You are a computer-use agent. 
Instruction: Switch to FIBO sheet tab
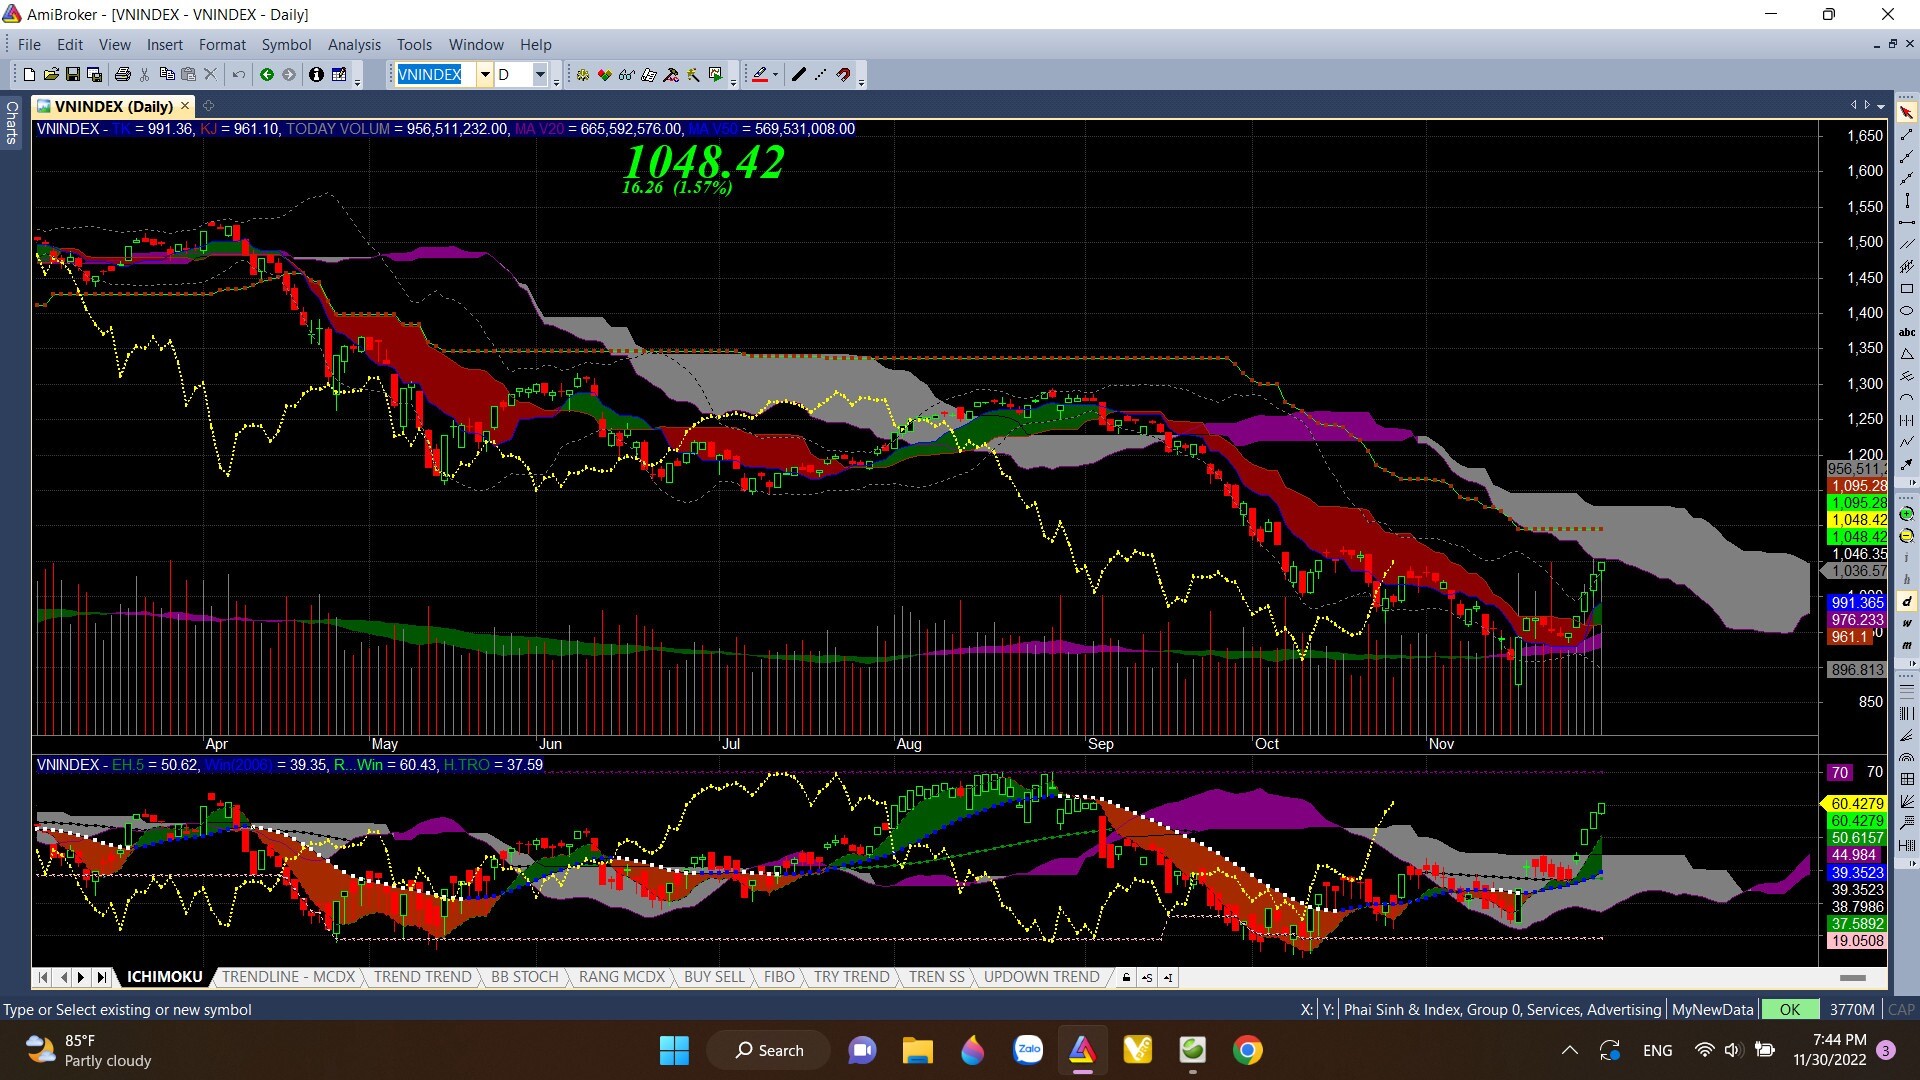[x=779, y=977]
